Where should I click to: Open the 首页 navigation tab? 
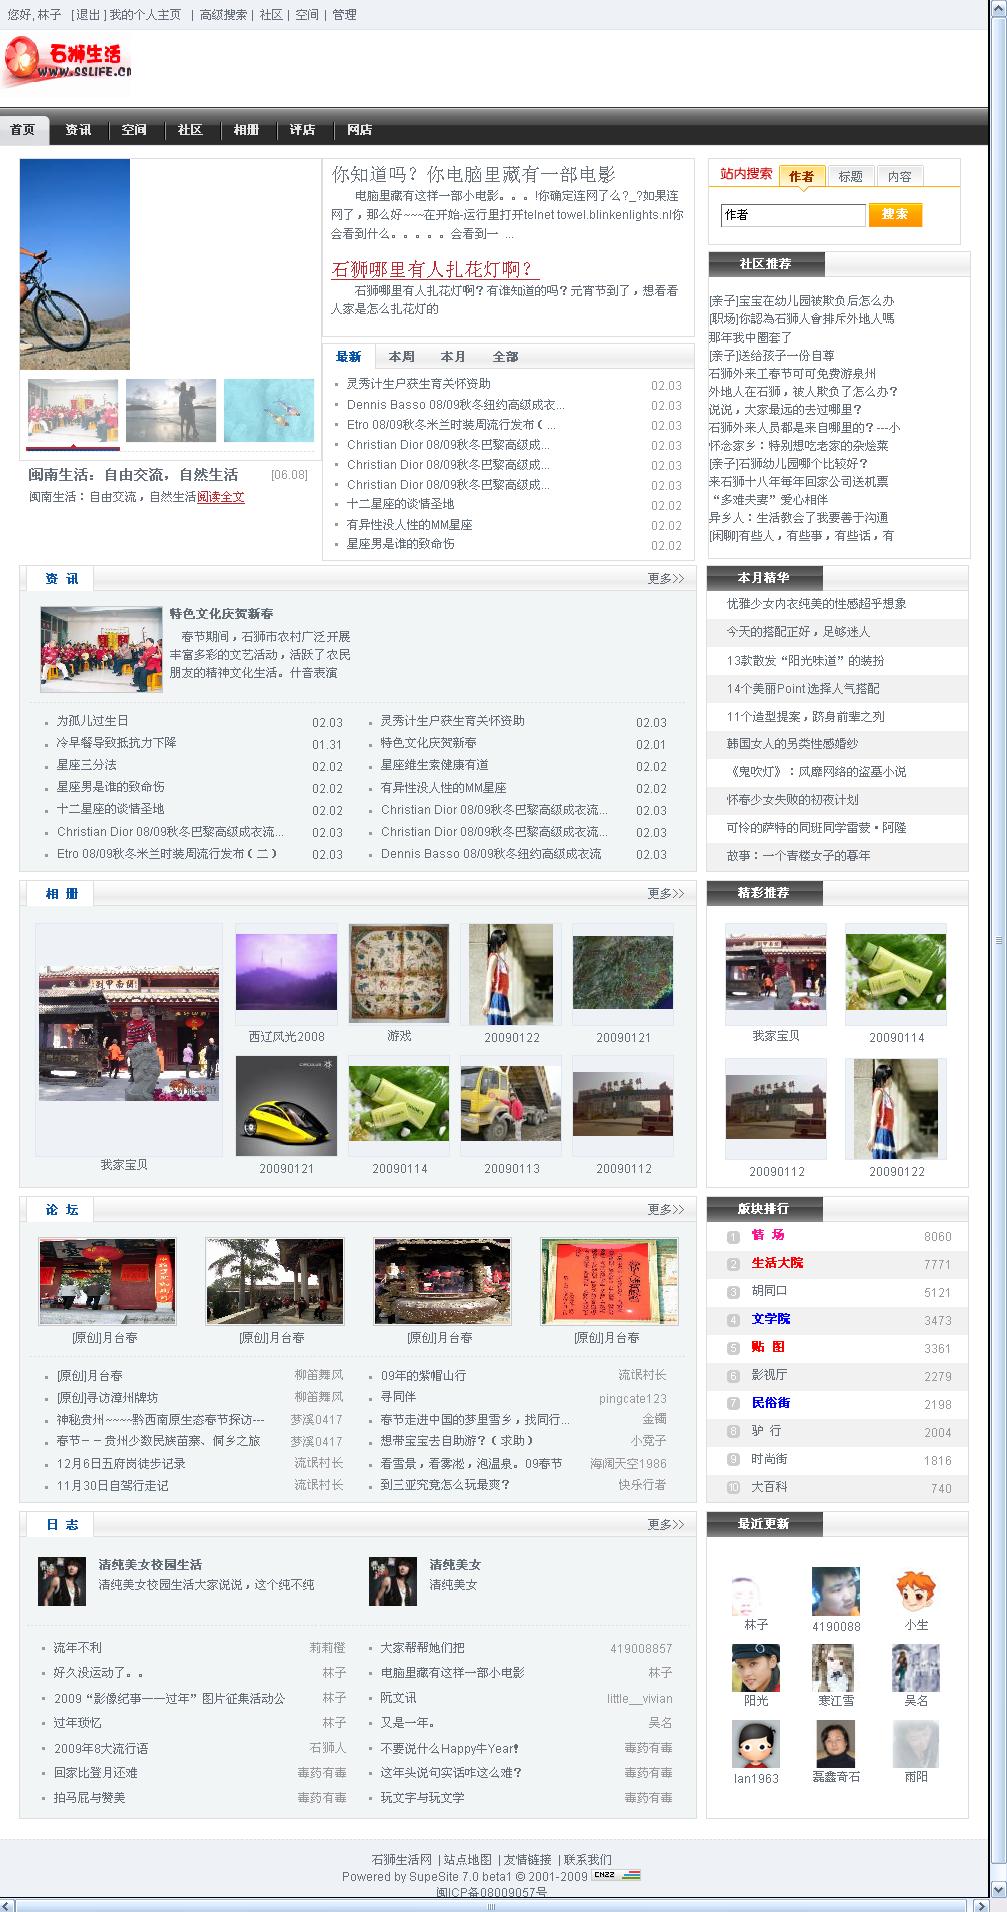coord(23,130)
